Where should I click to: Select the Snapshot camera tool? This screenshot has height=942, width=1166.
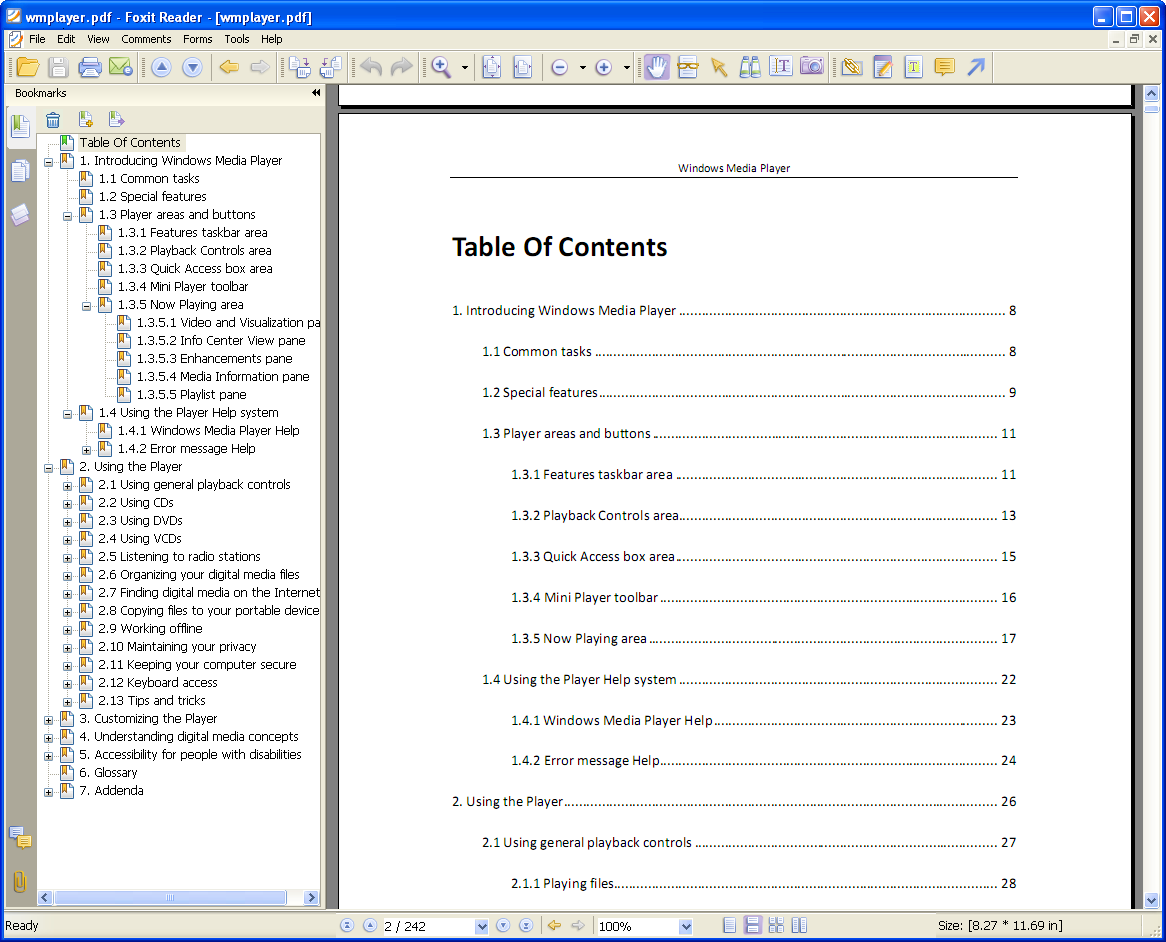coord(812,67)
